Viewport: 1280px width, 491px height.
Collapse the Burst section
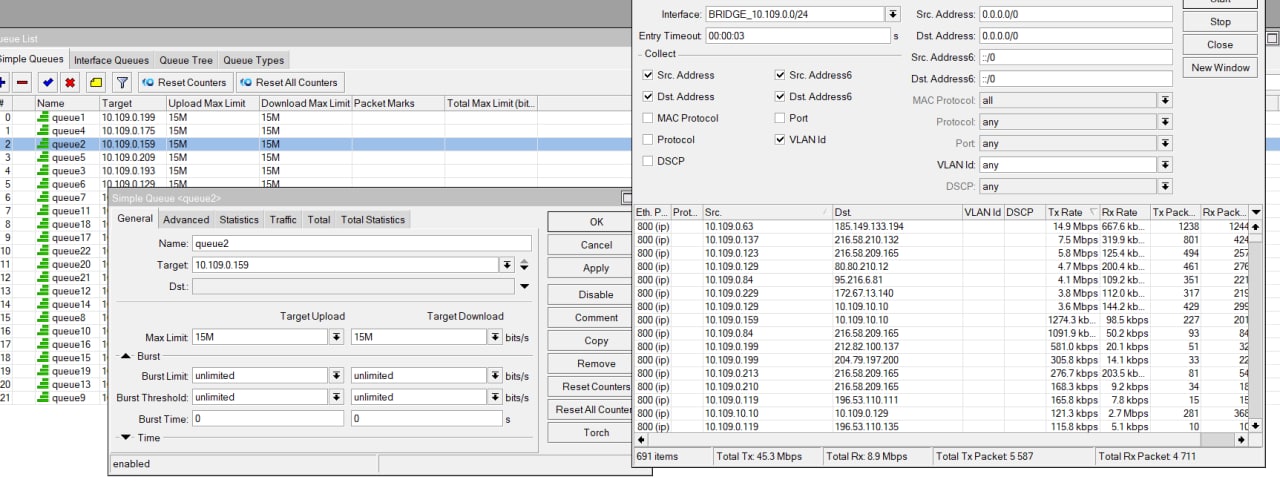point(126,356)
